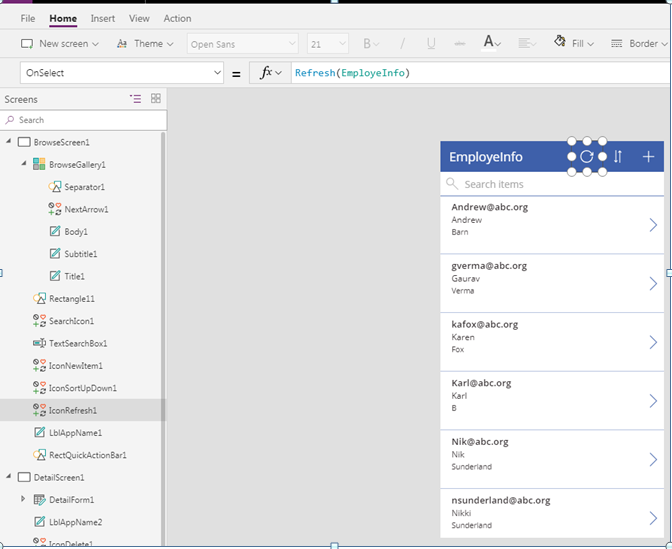Select Subtitle1 label in tree
This screenshot has width=672, height=549.
coord(81,254)
